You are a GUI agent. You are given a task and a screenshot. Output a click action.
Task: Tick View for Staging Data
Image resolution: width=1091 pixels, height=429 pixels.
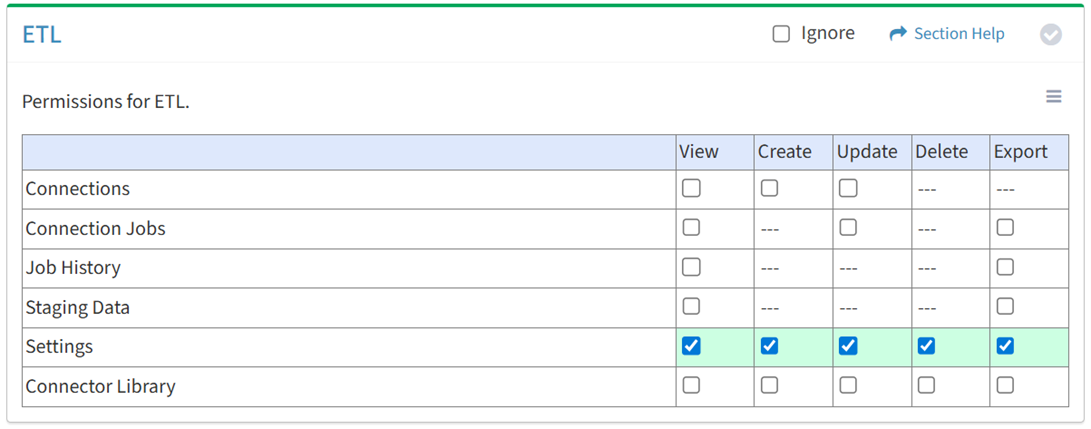pyautogui.click(x=691, y=306)
